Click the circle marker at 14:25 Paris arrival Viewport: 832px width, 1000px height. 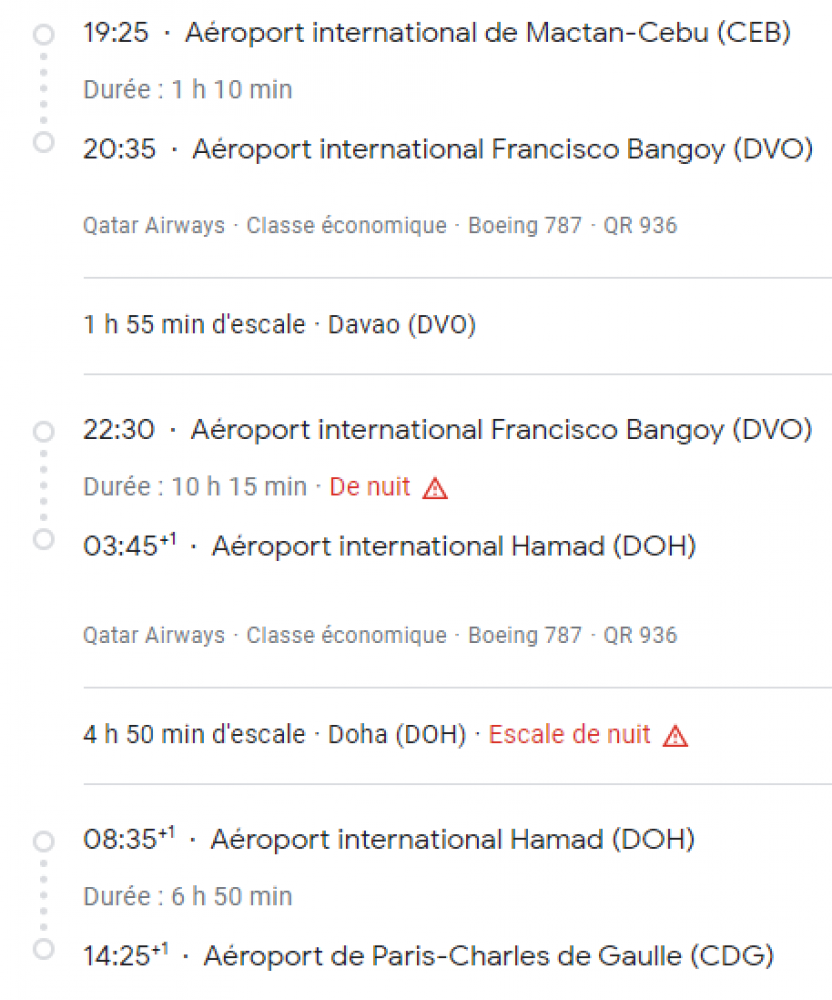tap(43, 948)
